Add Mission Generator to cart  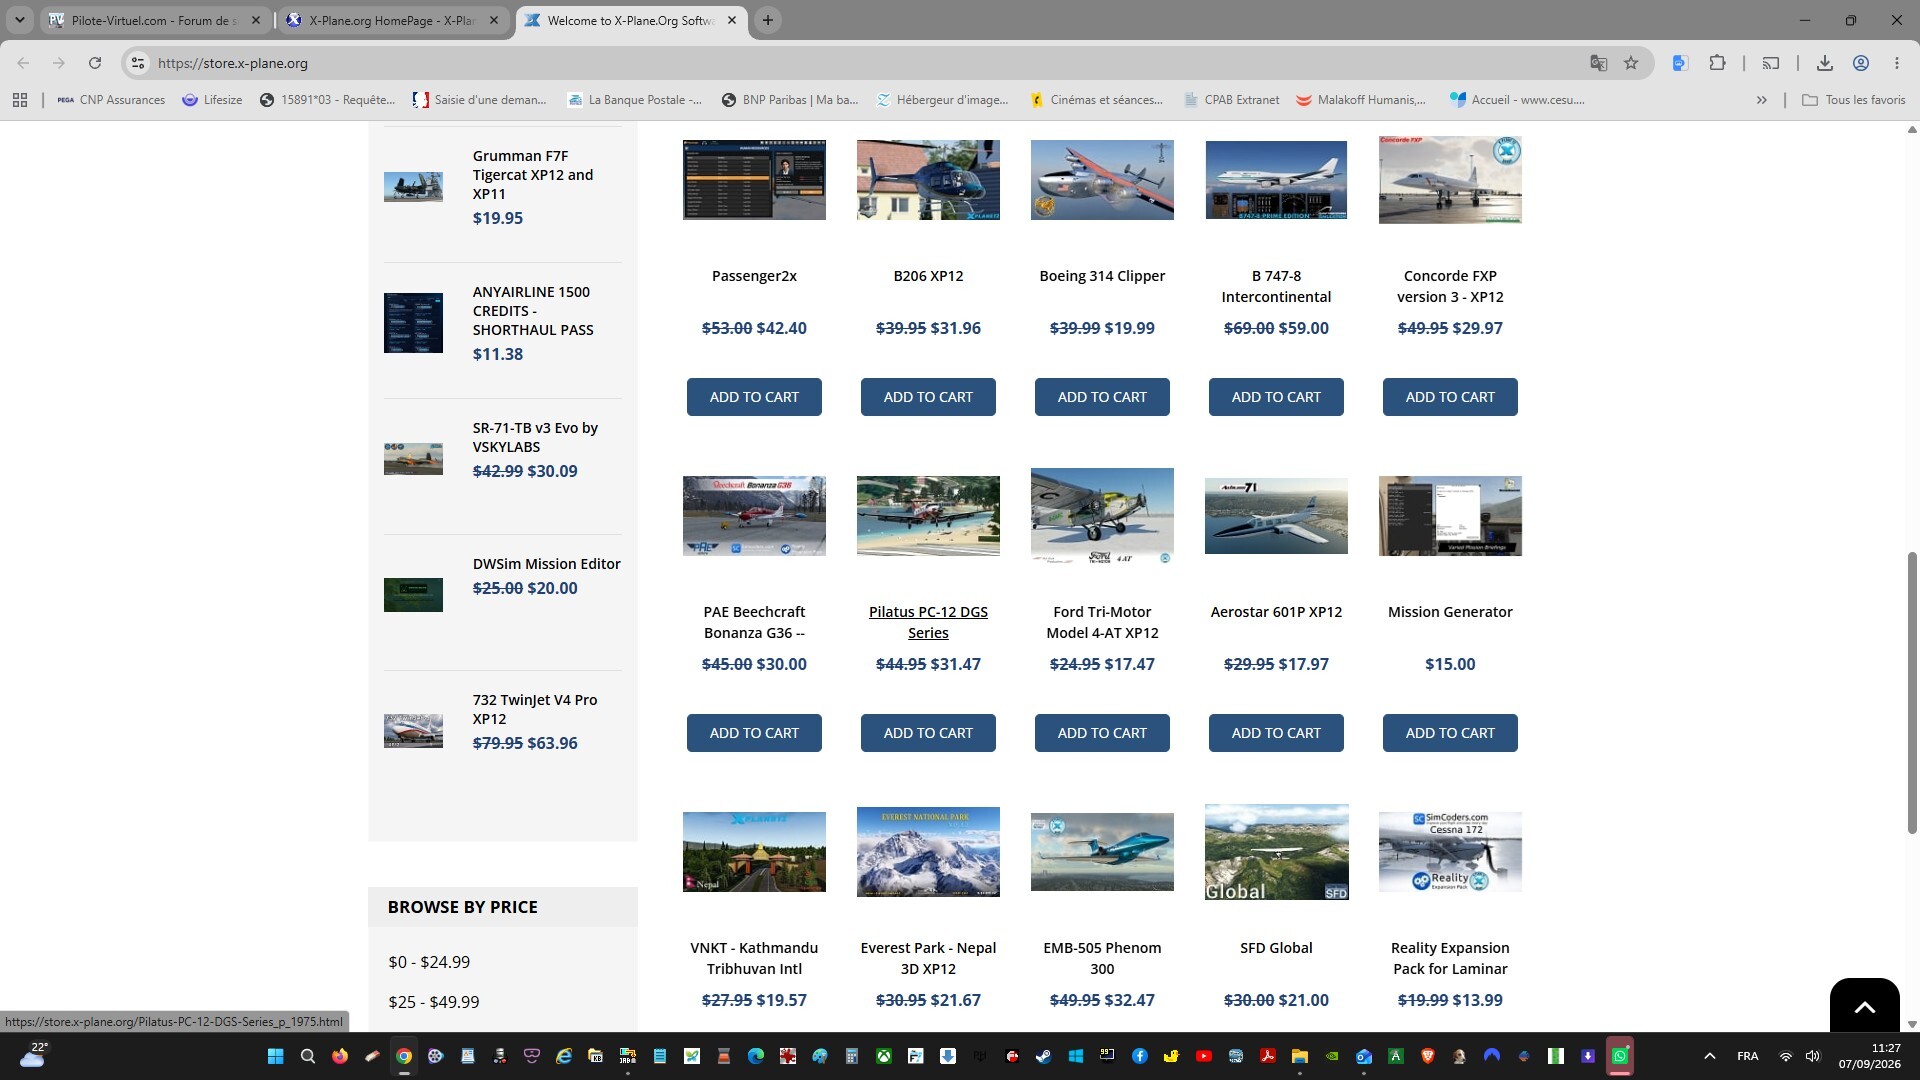click(1450, 733)
